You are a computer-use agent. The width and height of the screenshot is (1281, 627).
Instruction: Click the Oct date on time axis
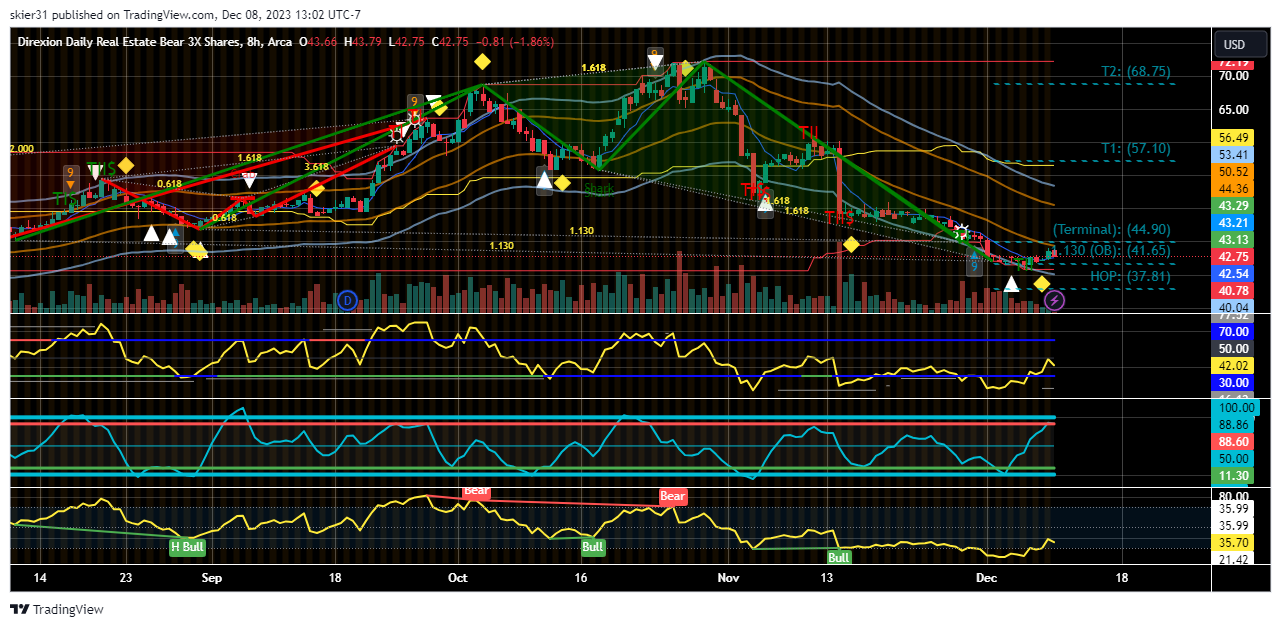[x=457, y=578]
